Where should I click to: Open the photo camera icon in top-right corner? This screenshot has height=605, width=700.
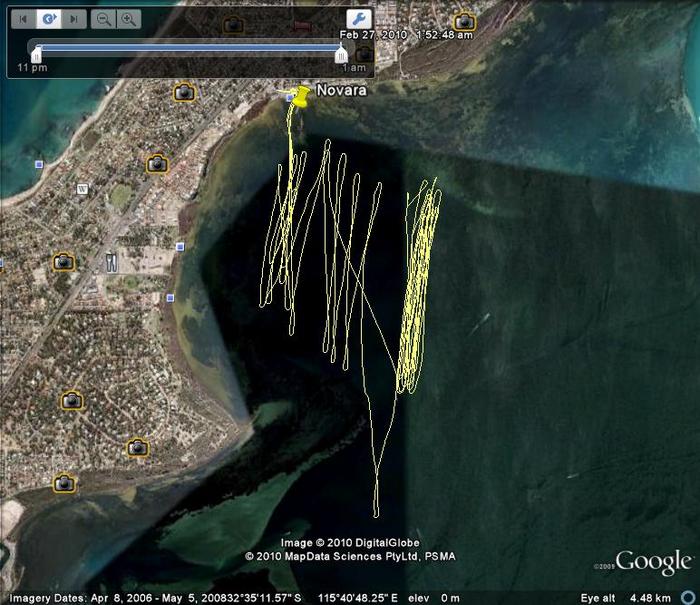point(464,22)
